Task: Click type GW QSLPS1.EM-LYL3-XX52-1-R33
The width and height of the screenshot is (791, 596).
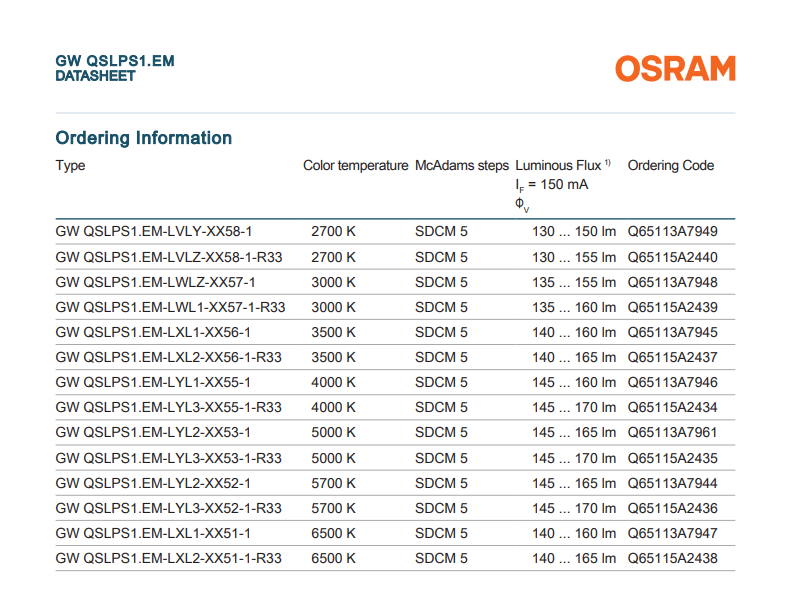Action: pos(169,508)
